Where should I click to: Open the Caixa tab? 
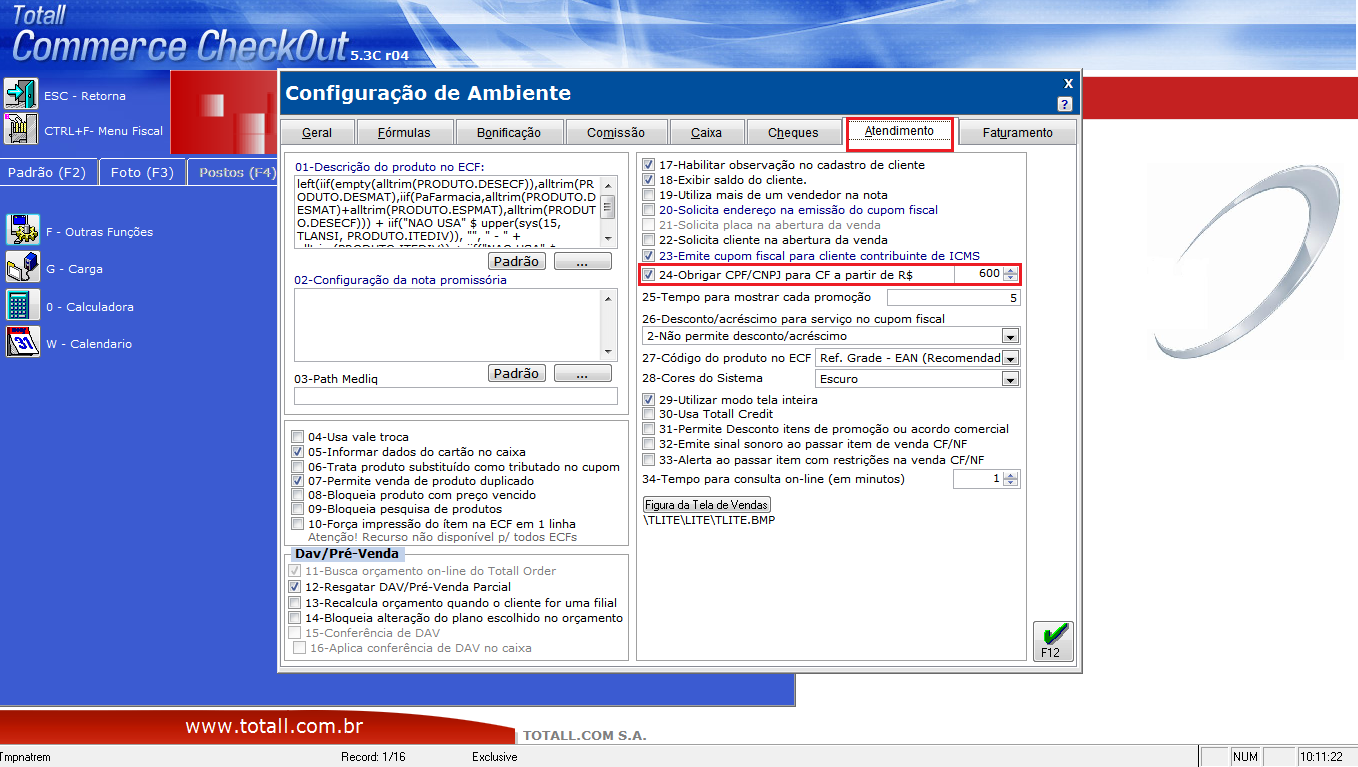pos(706,132)
